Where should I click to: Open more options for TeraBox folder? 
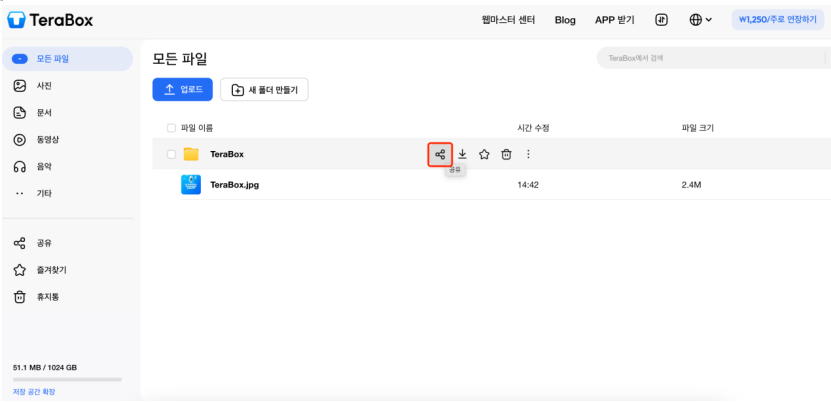click(528, 154)
